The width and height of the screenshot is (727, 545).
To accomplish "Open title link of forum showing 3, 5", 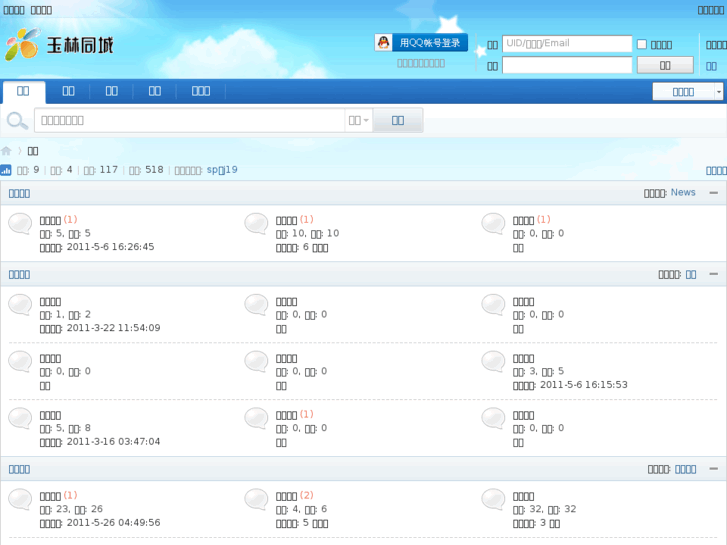I will [x=523, y=359].
